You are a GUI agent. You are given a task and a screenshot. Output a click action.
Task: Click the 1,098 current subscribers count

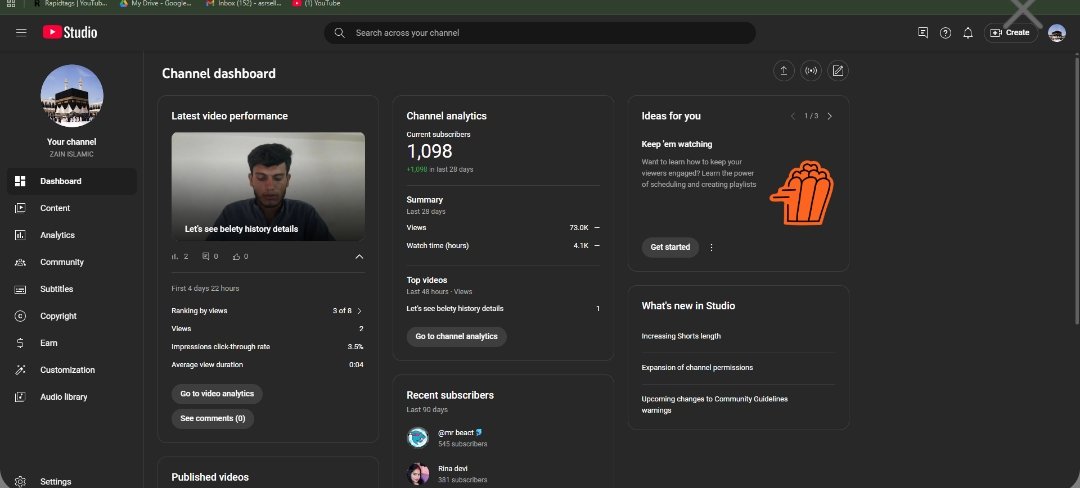pyautogui.click(x=429, y=151)
